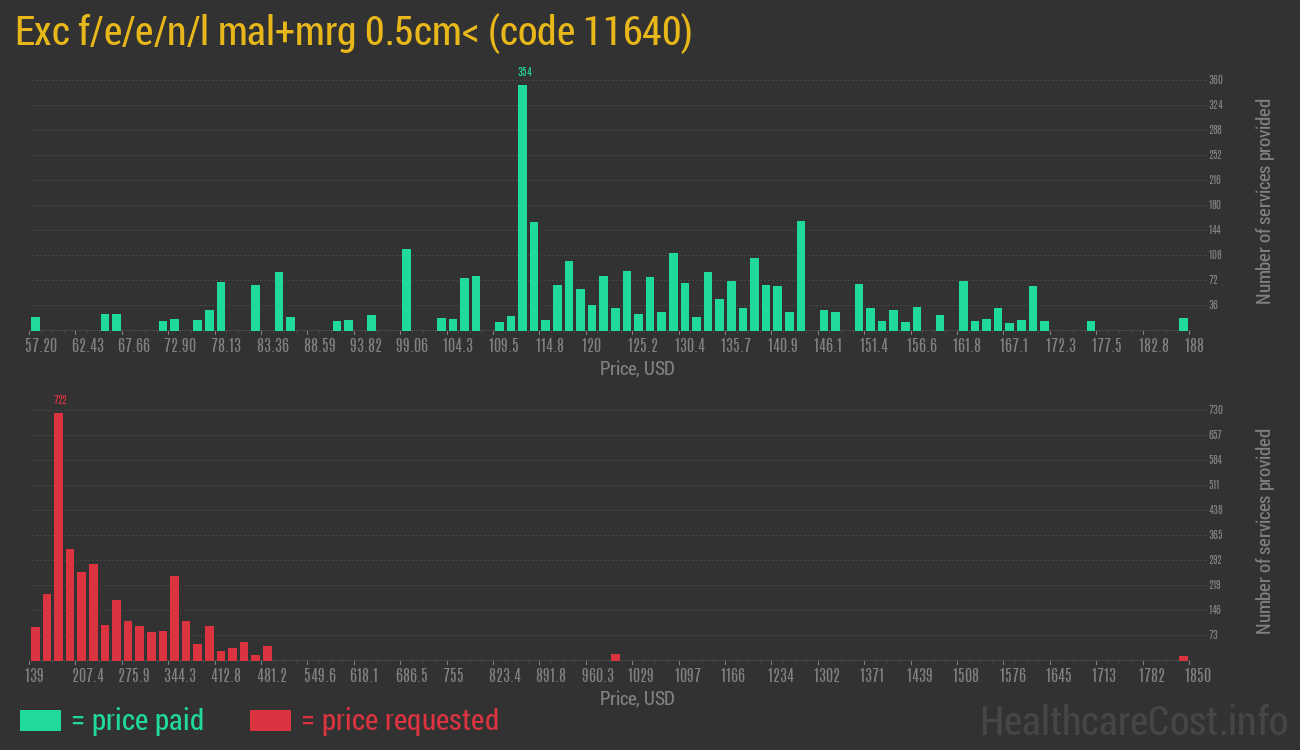Click the green bar above 99.06
This screenshot has height=750, width=1300.
[406, 289]
